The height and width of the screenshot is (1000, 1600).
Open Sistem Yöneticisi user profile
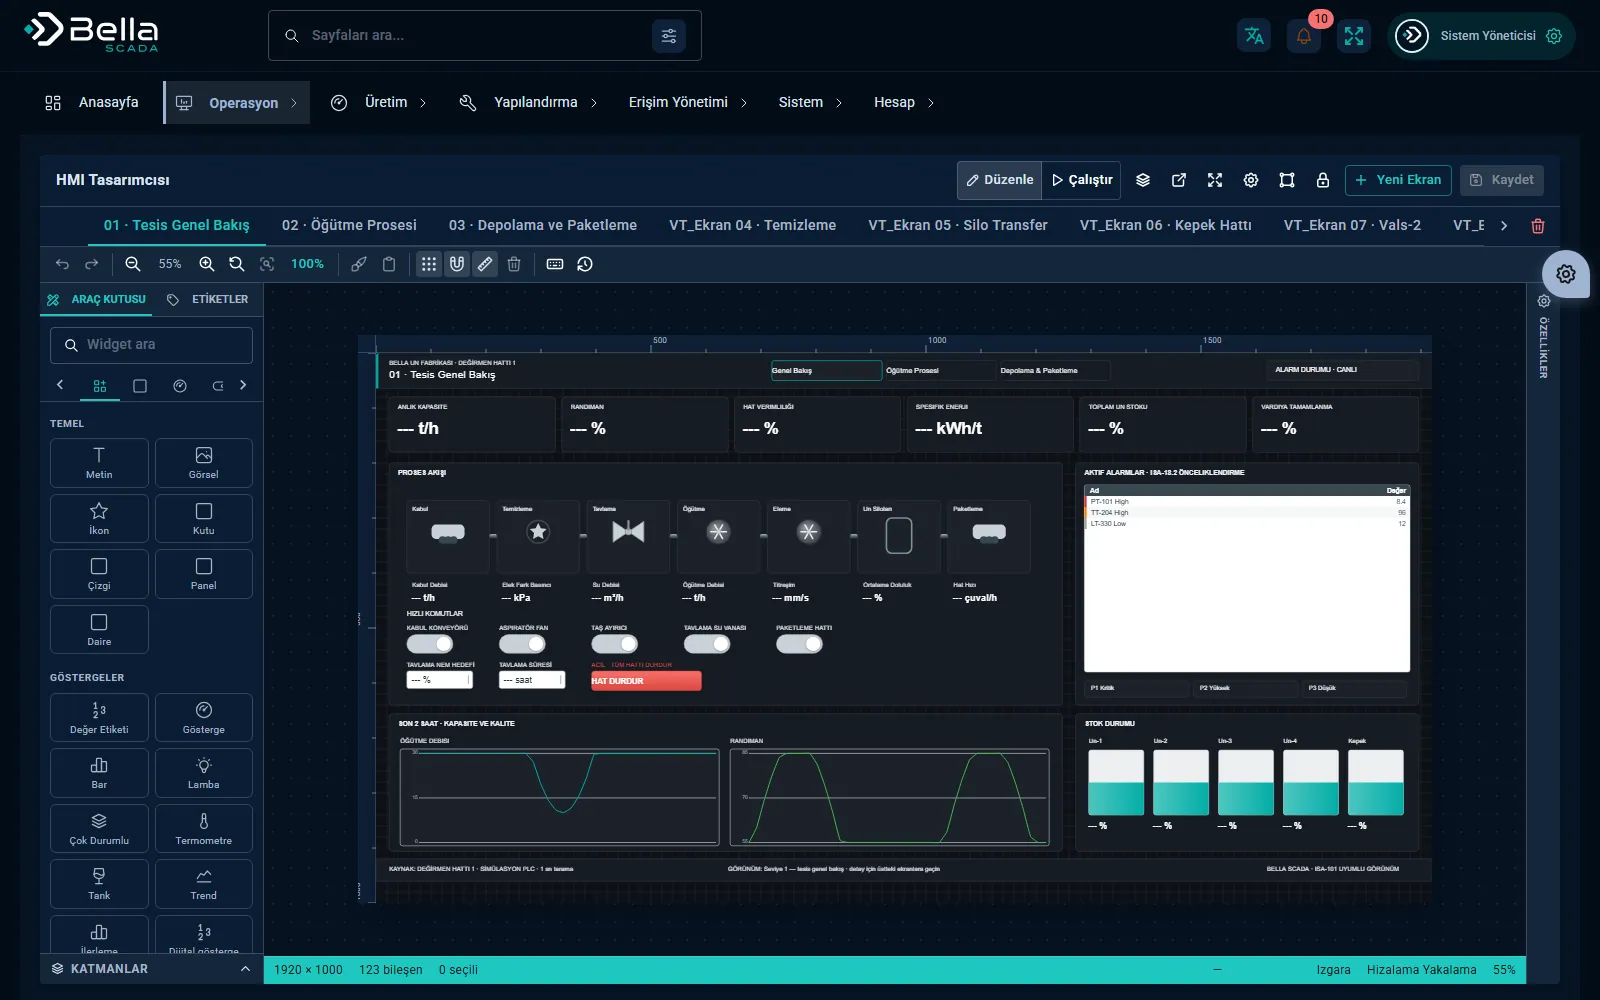1480,36
